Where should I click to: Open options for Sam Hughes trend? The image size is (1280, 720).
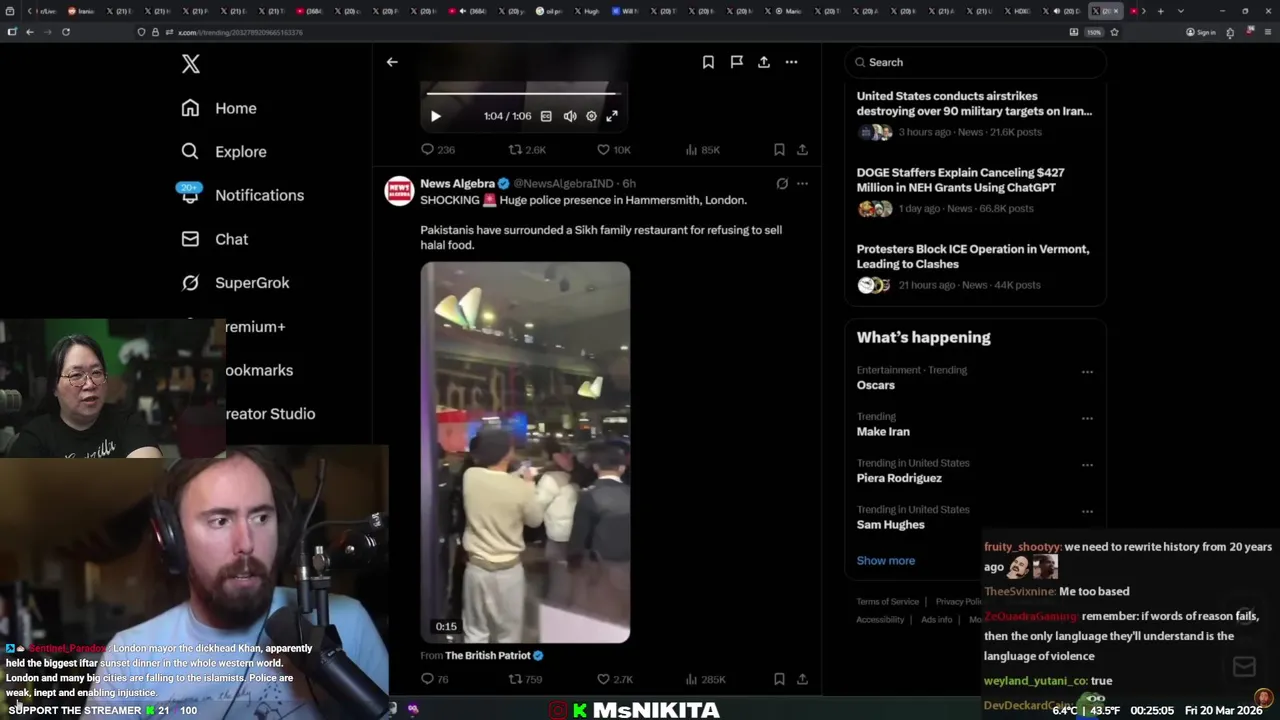(1087, 511)
